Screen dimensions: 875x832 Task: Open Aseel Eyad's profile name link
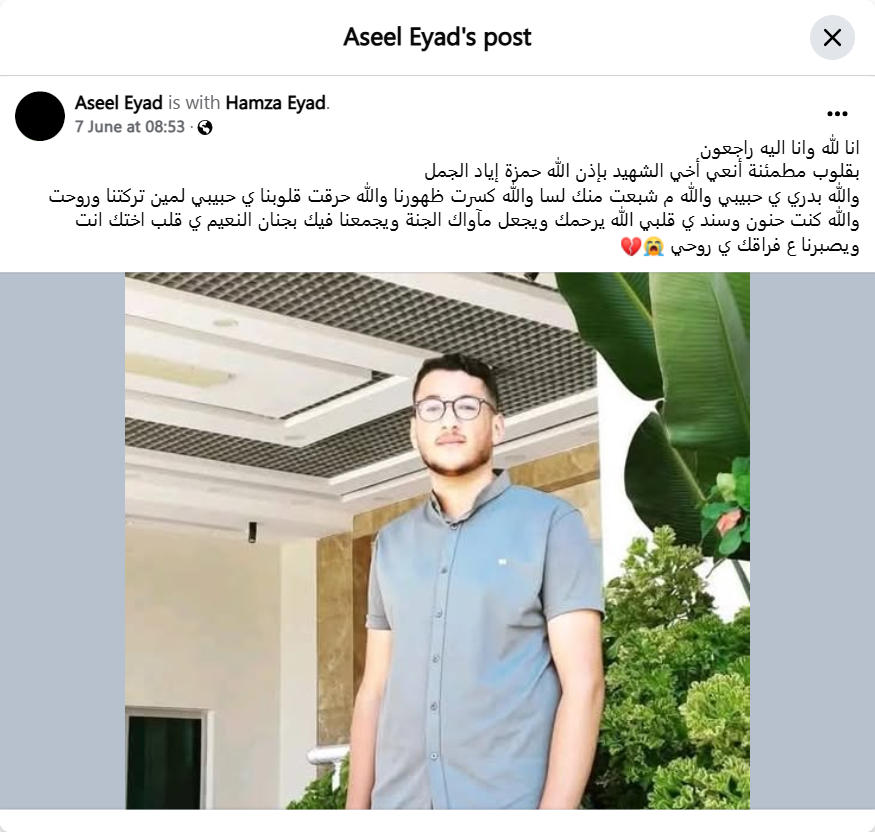click(119, 103)
